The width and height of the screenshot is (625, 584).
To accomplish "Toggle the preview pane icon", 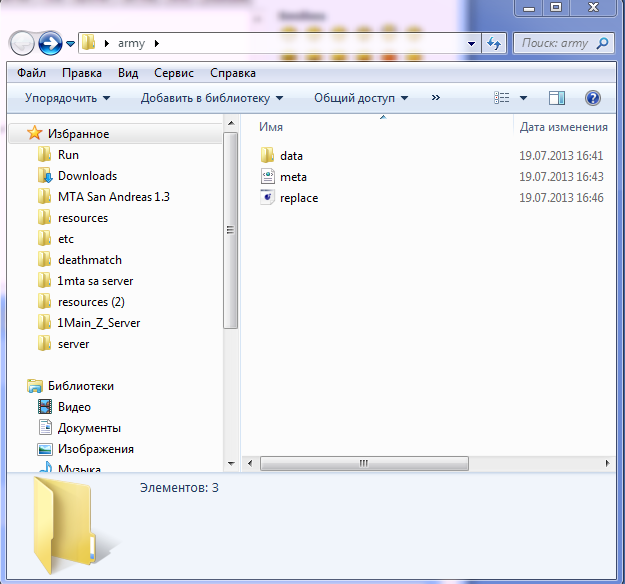I will point(556,98).
